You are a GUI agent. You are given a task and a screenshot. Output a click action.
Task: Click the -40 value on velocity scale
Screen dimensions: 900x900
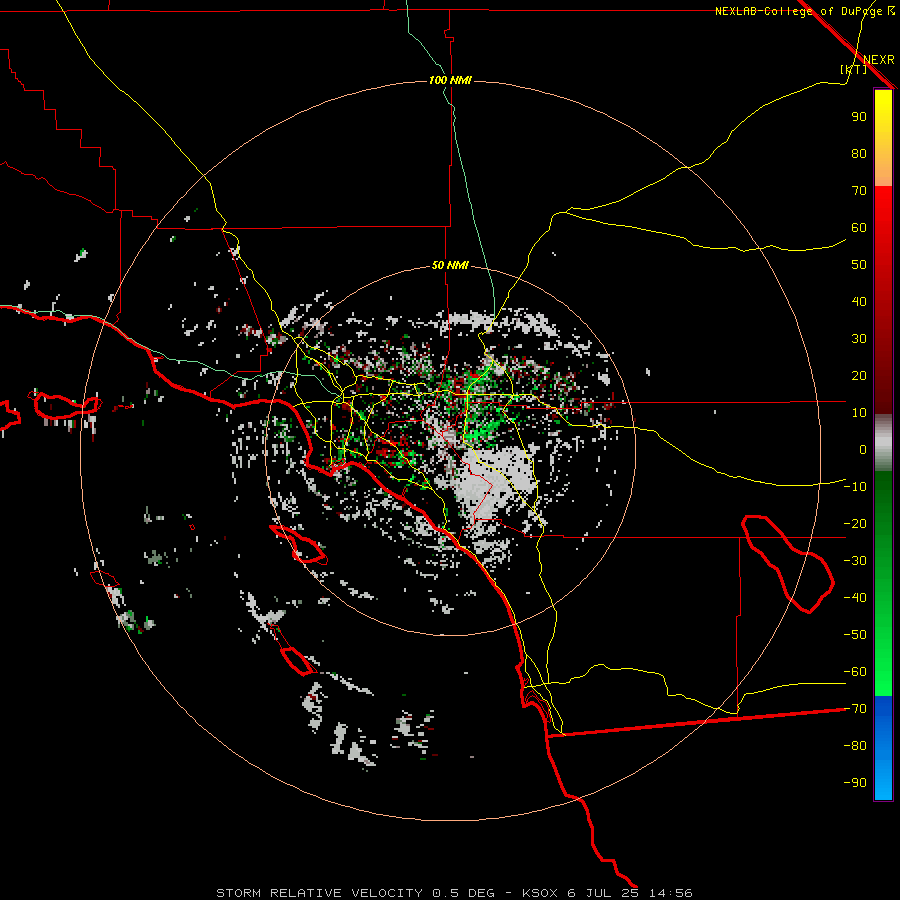(x=855, y=598)
